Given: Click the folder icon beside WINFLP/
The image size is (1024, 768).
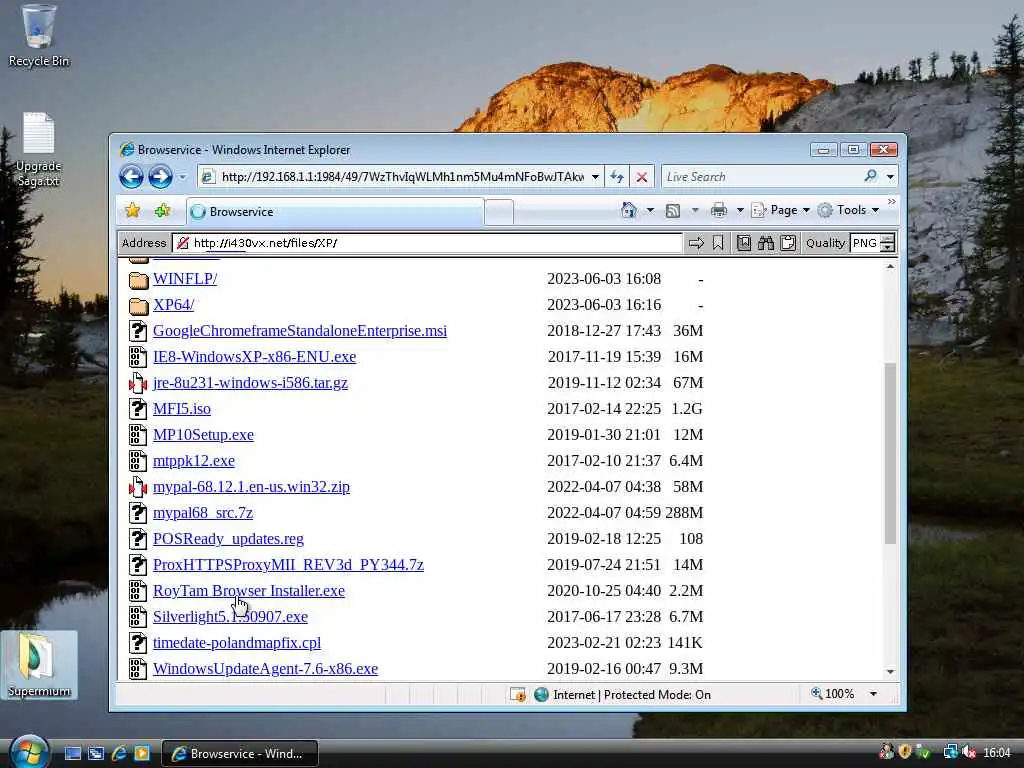Looking at the screenshot, I should pyautogui.click(x=138, y=280).
